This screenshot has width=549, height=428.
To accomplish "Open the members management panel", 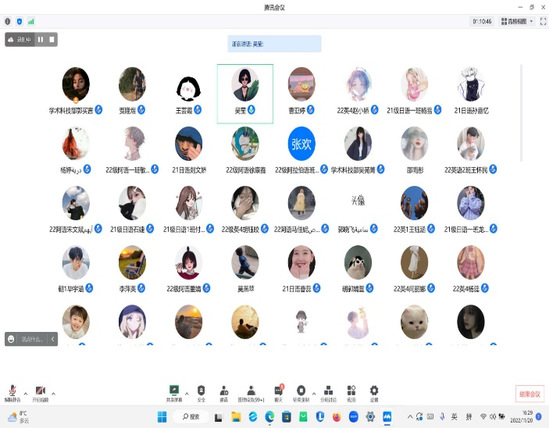I will (251, 393).
